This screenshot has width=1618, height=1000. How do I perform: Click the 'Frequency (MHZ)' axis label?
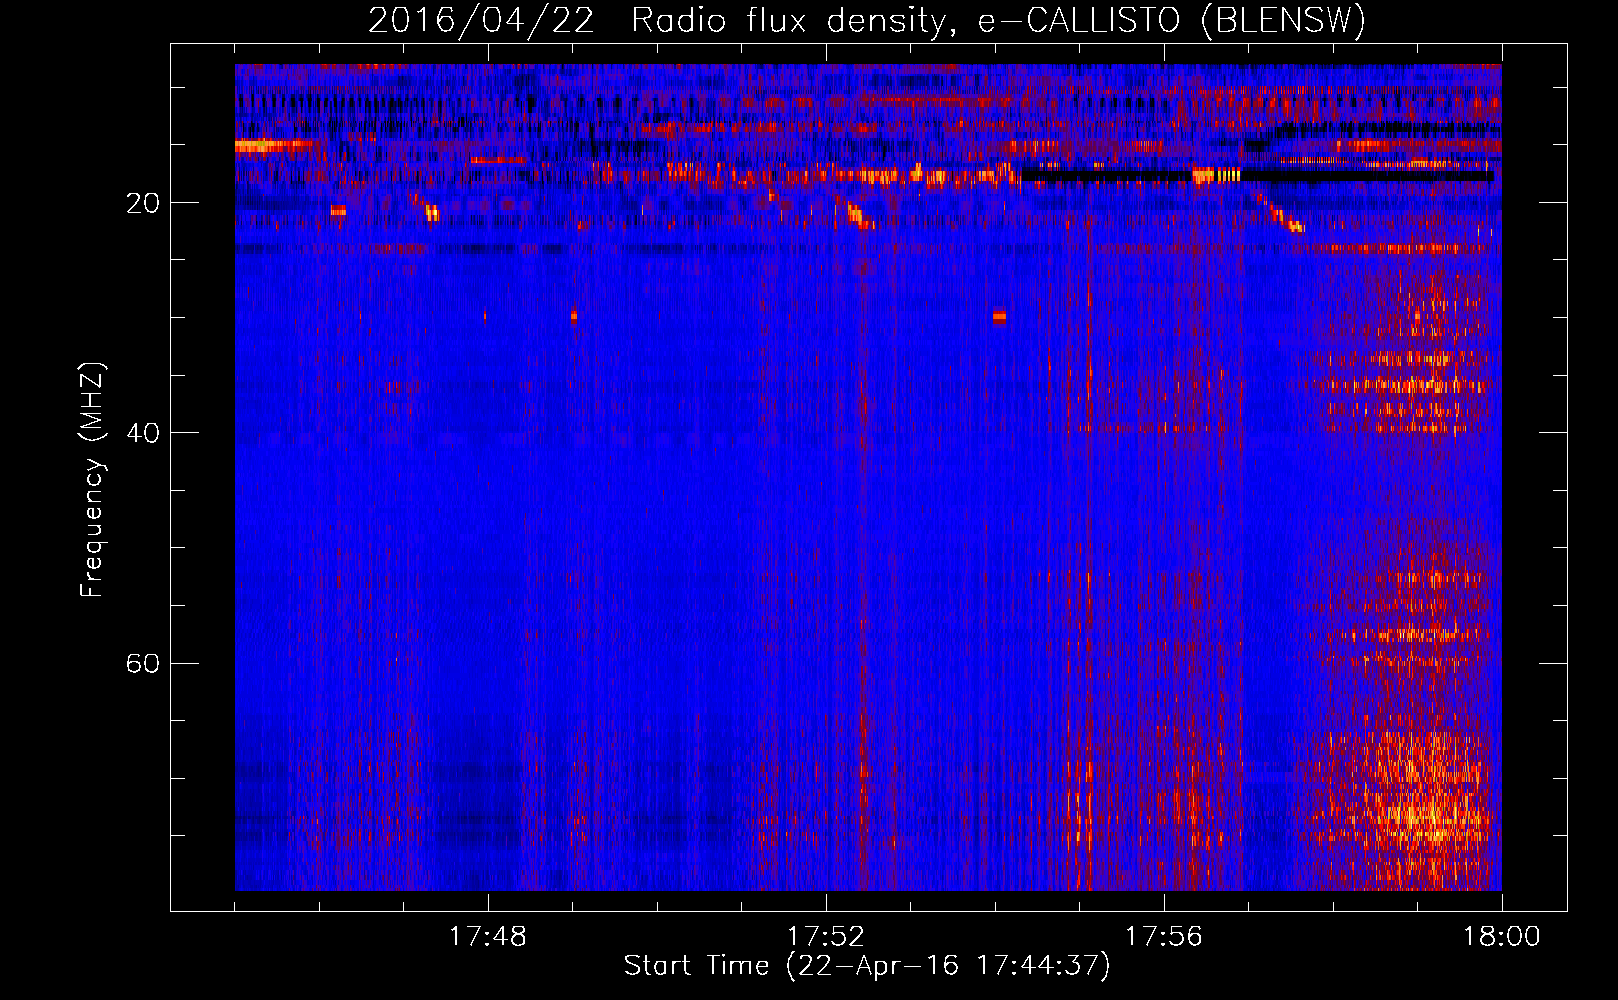(x=91, y=480)
